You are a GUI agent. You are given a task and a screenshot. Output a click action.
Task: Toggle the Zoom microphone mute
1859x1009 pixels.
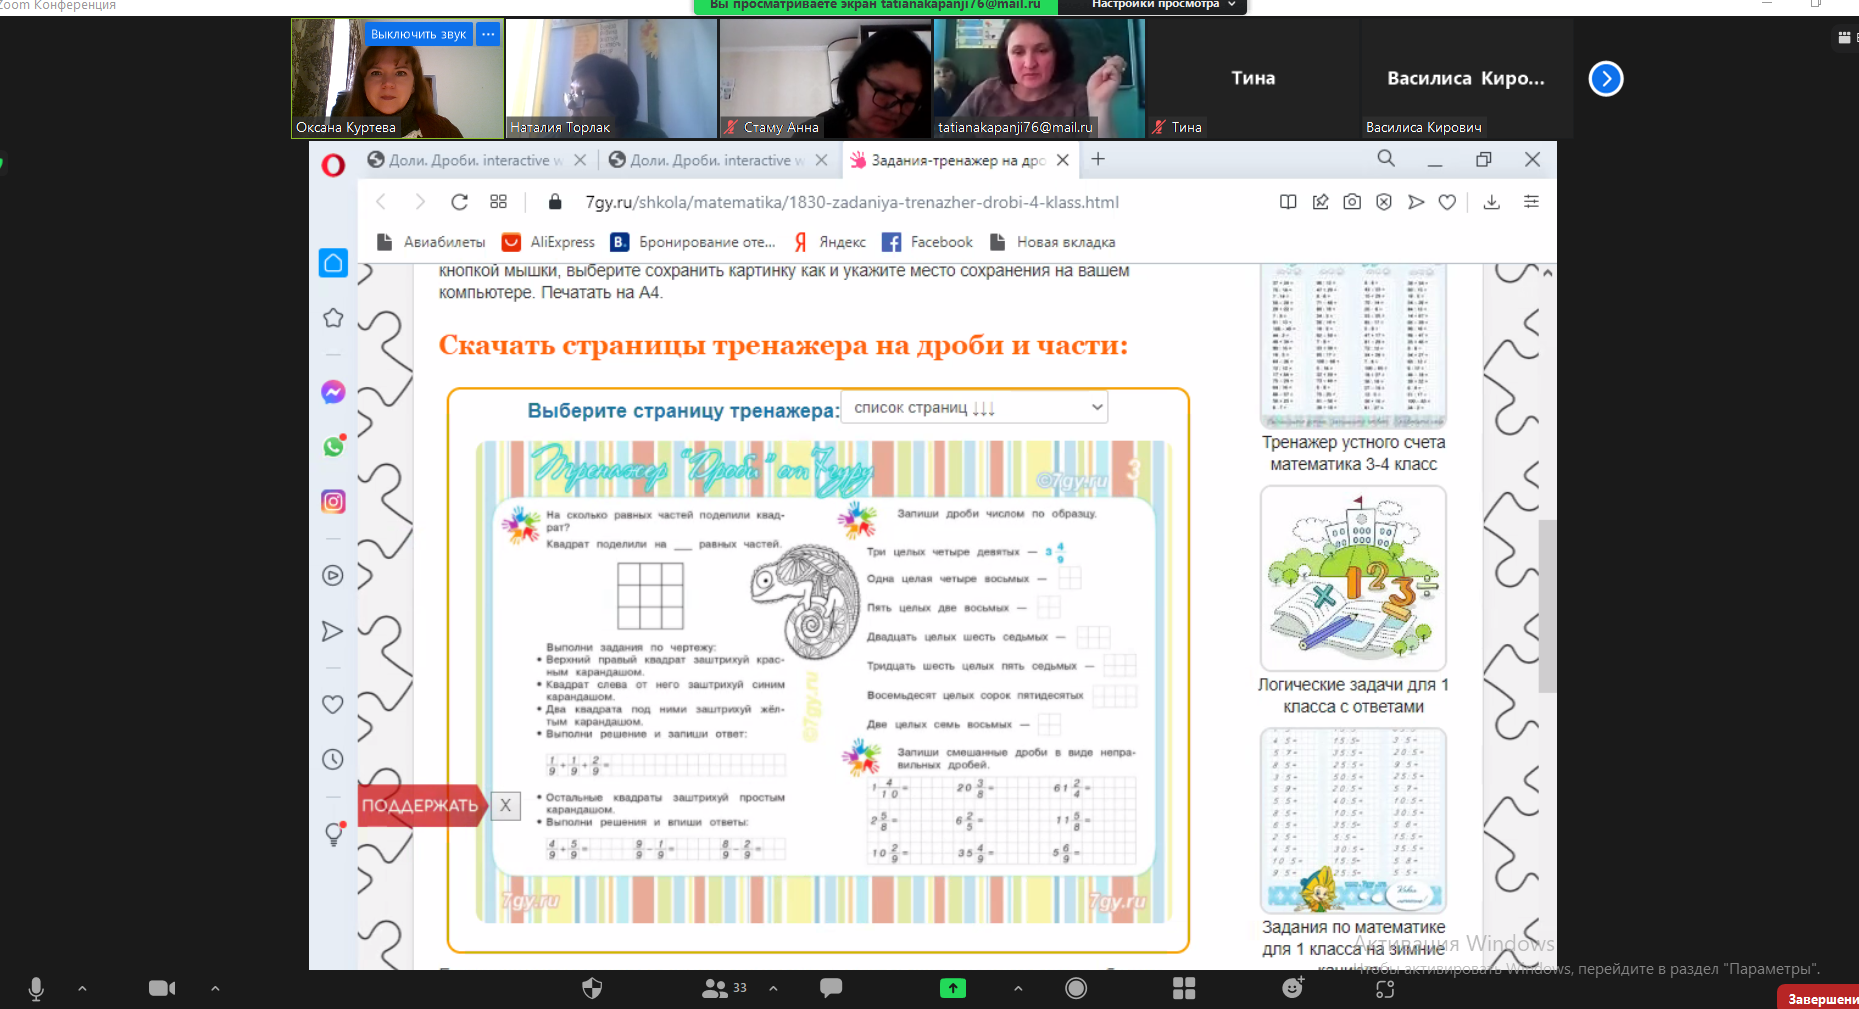36,988
